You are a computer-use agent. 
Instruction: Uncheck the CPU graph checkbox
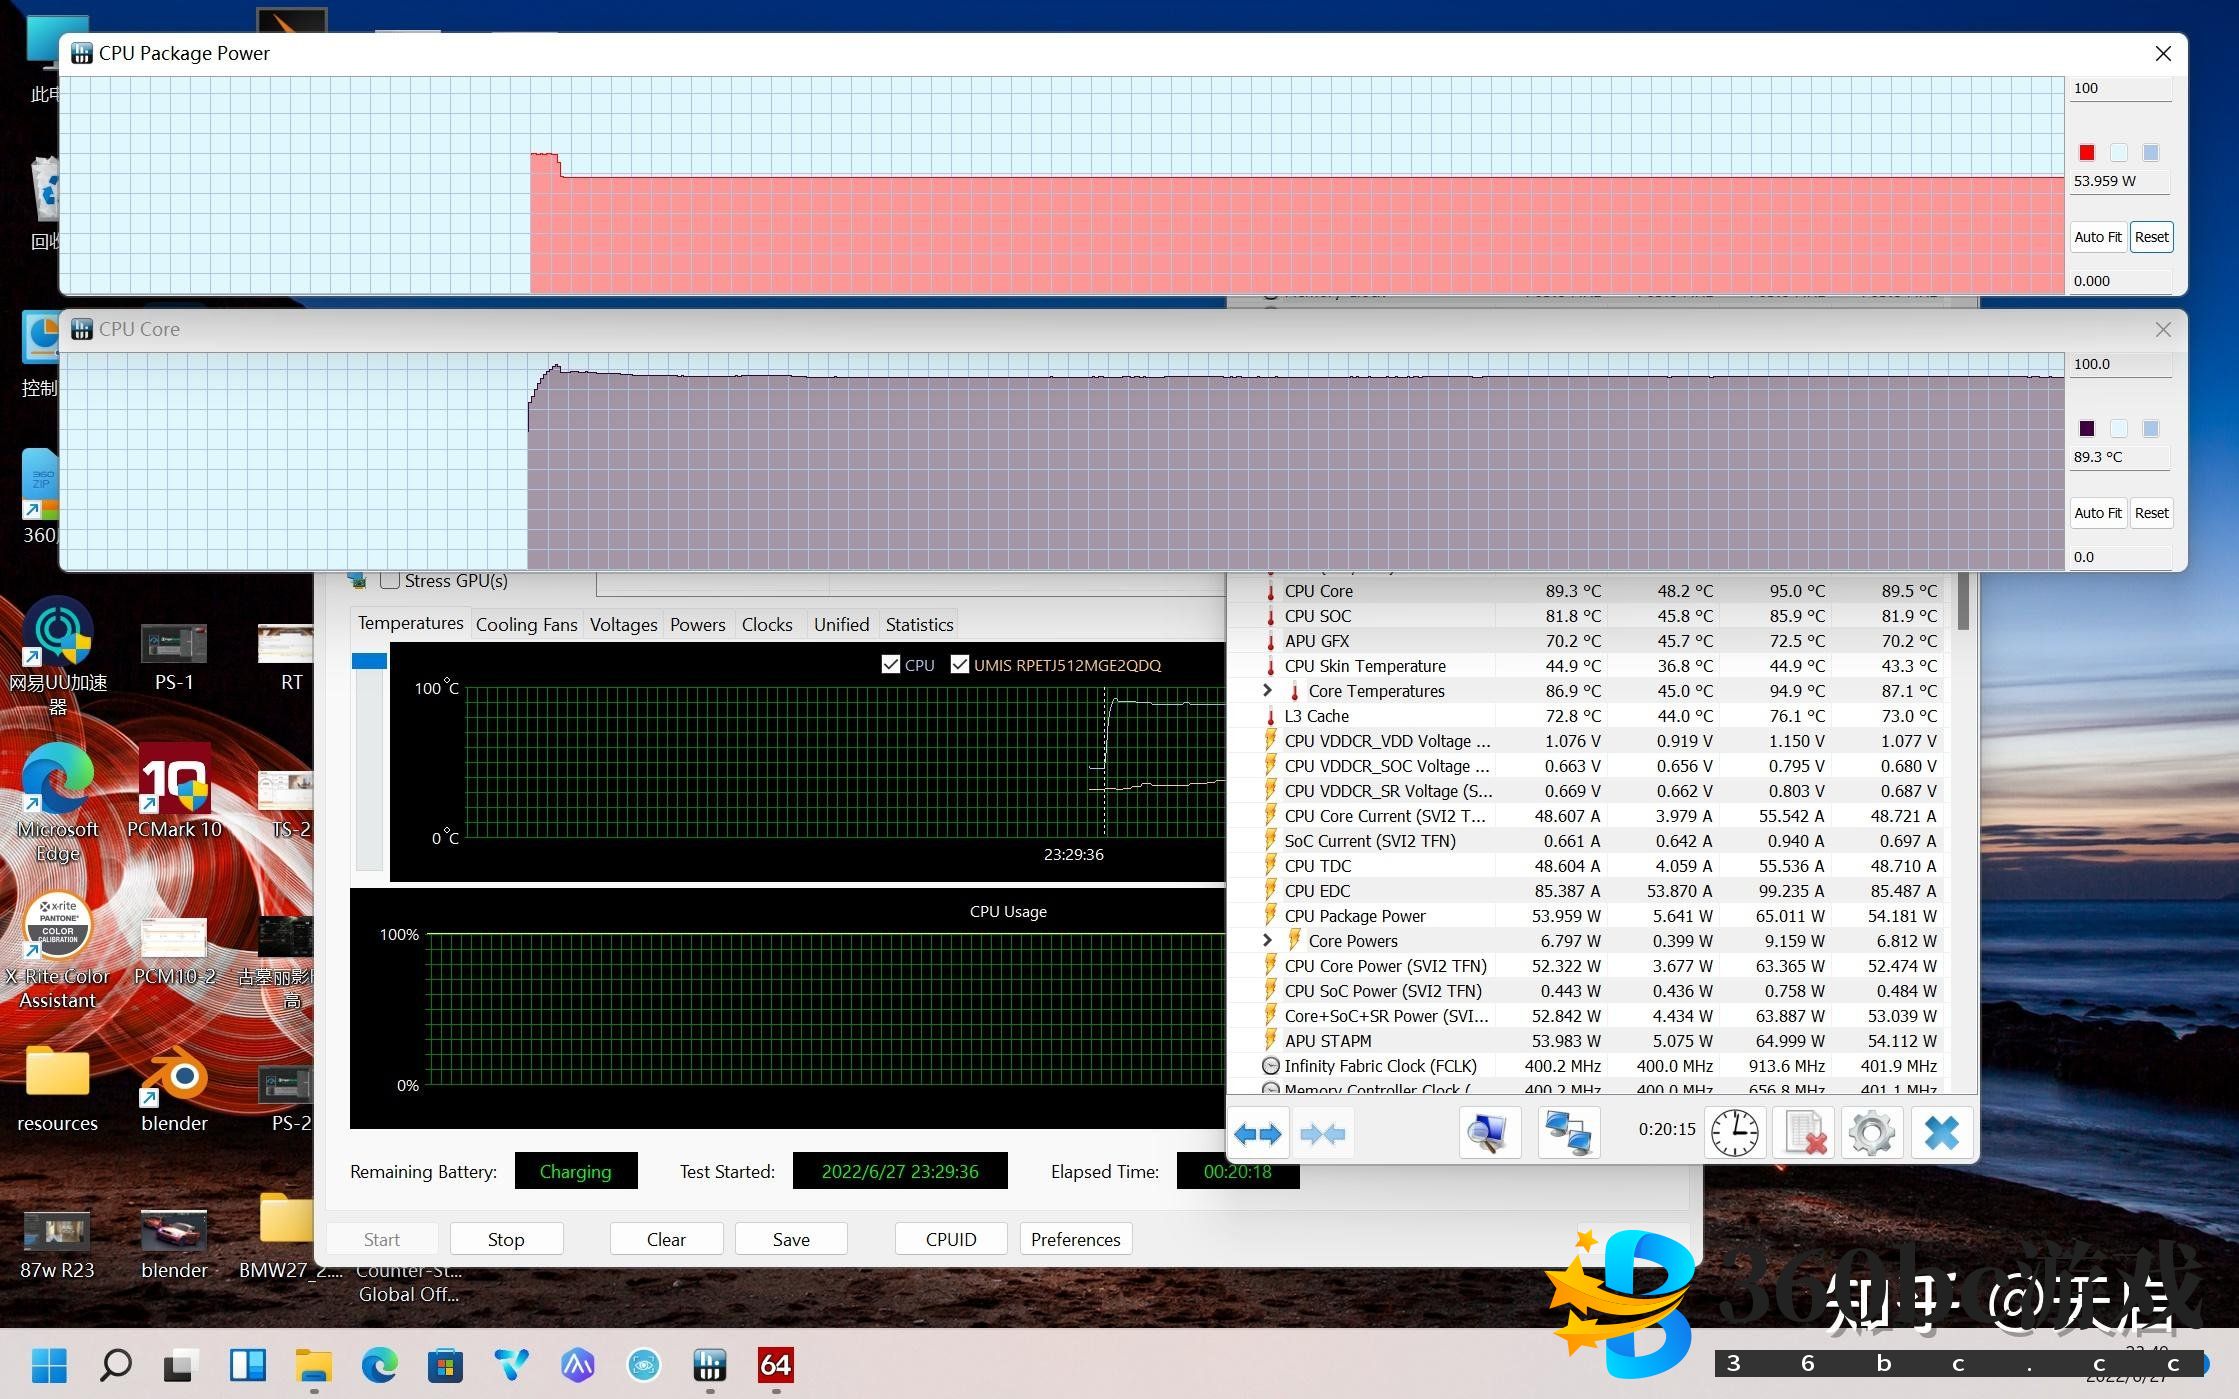coord(891,664)
